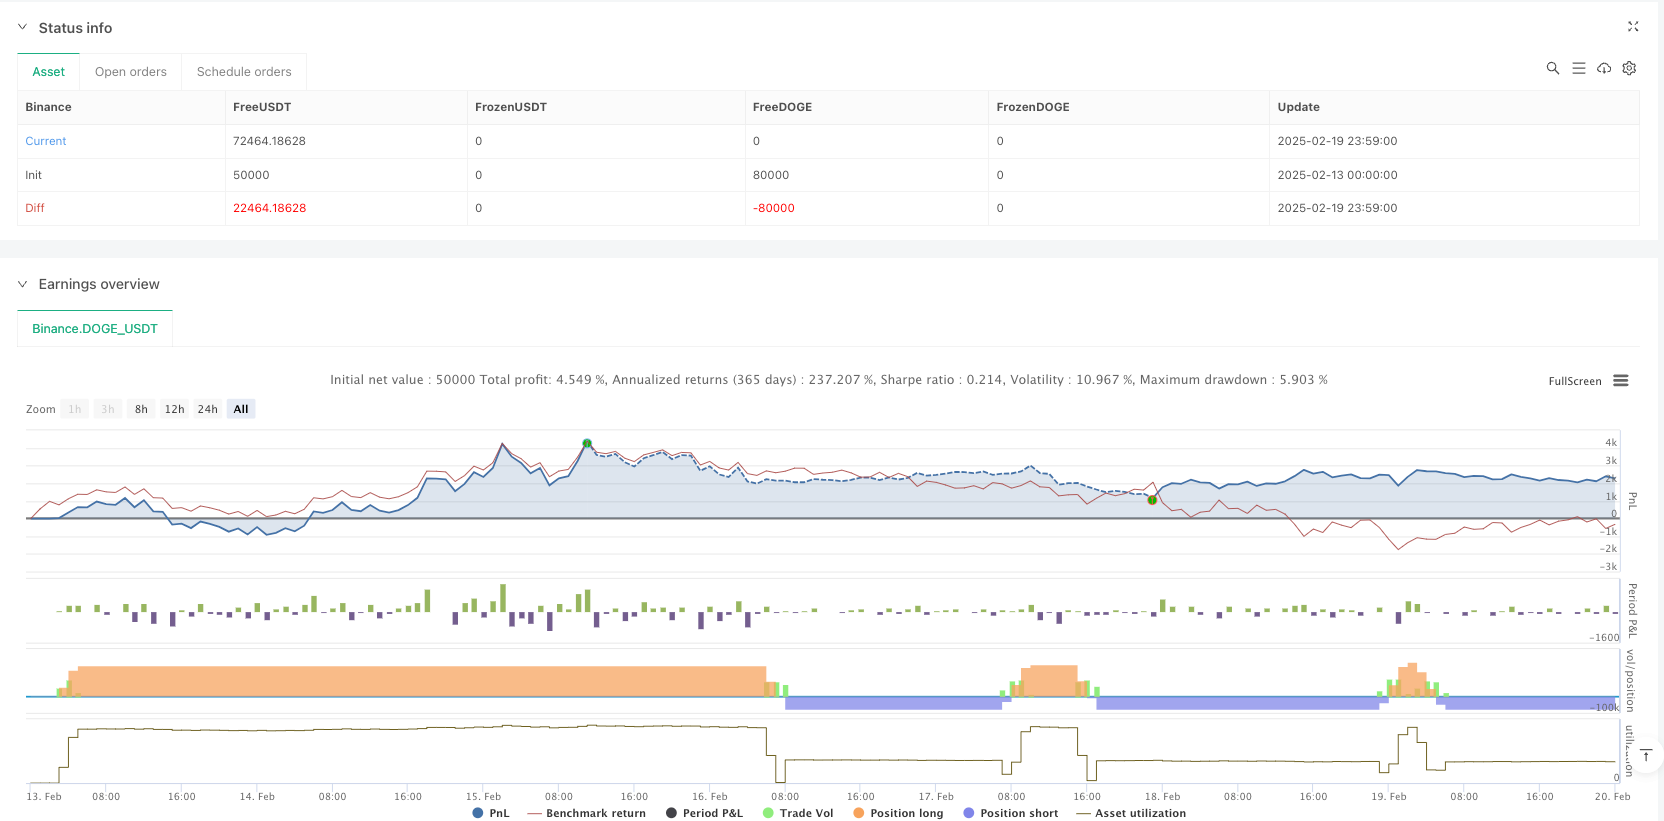
Task: Click the FullScreen chart button
Action: coord(1574,381)
